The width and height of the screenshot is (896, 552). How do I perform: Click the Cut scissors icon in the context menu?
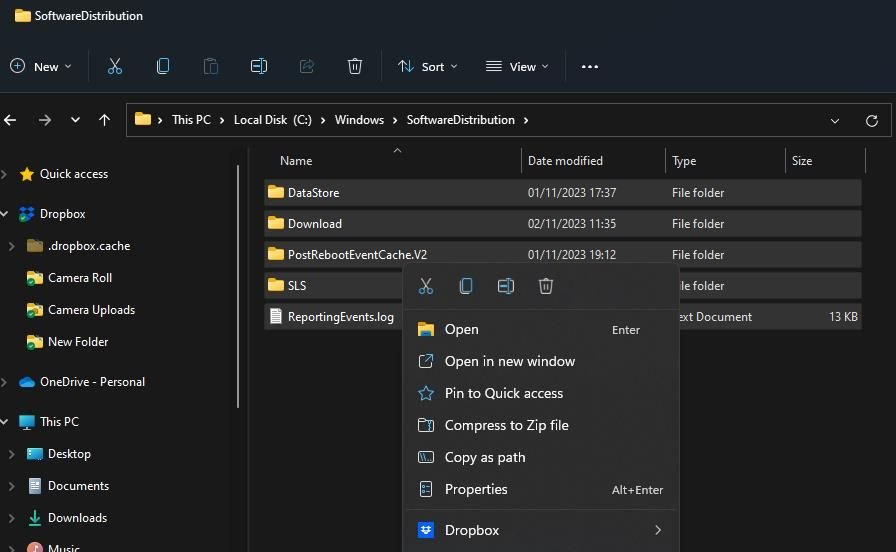coord(426,286)
